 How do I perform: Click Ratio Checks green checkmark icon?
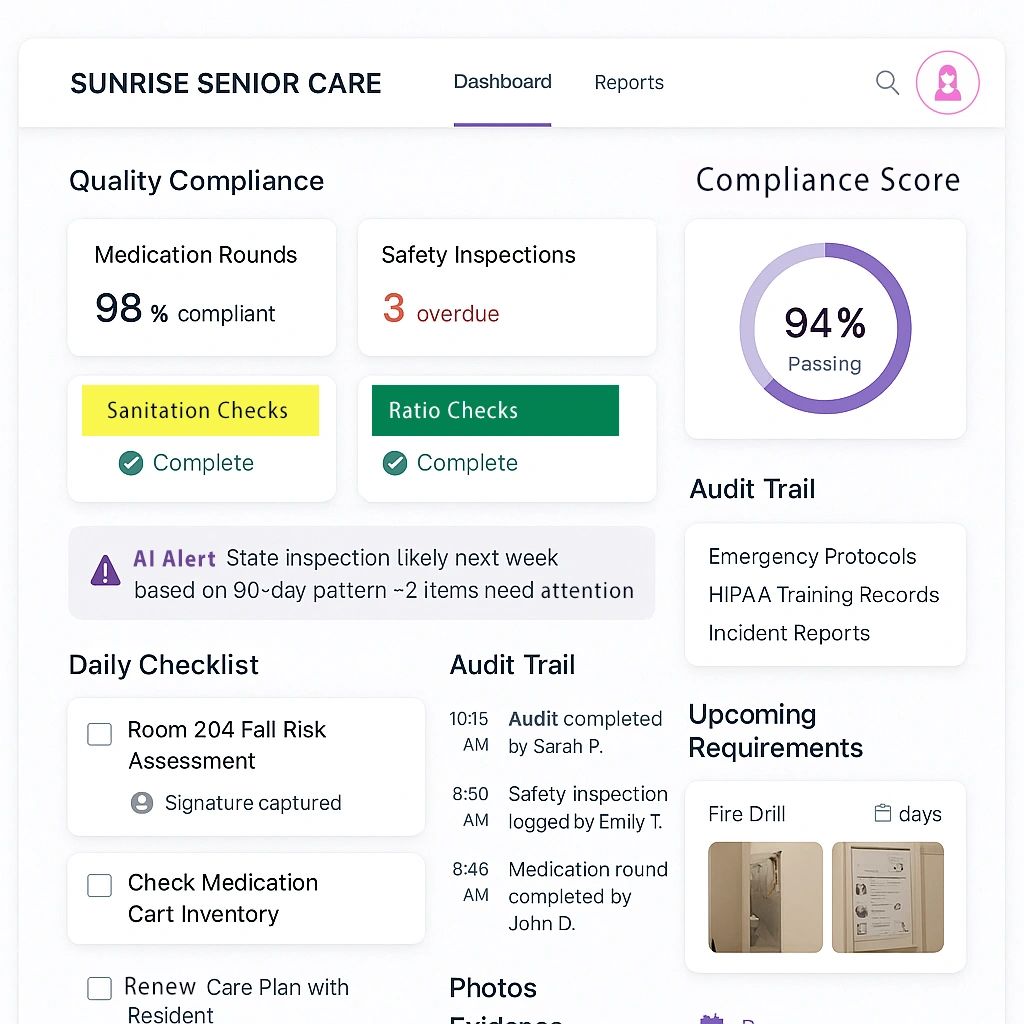pyautogui.click(x=395, y=463)
